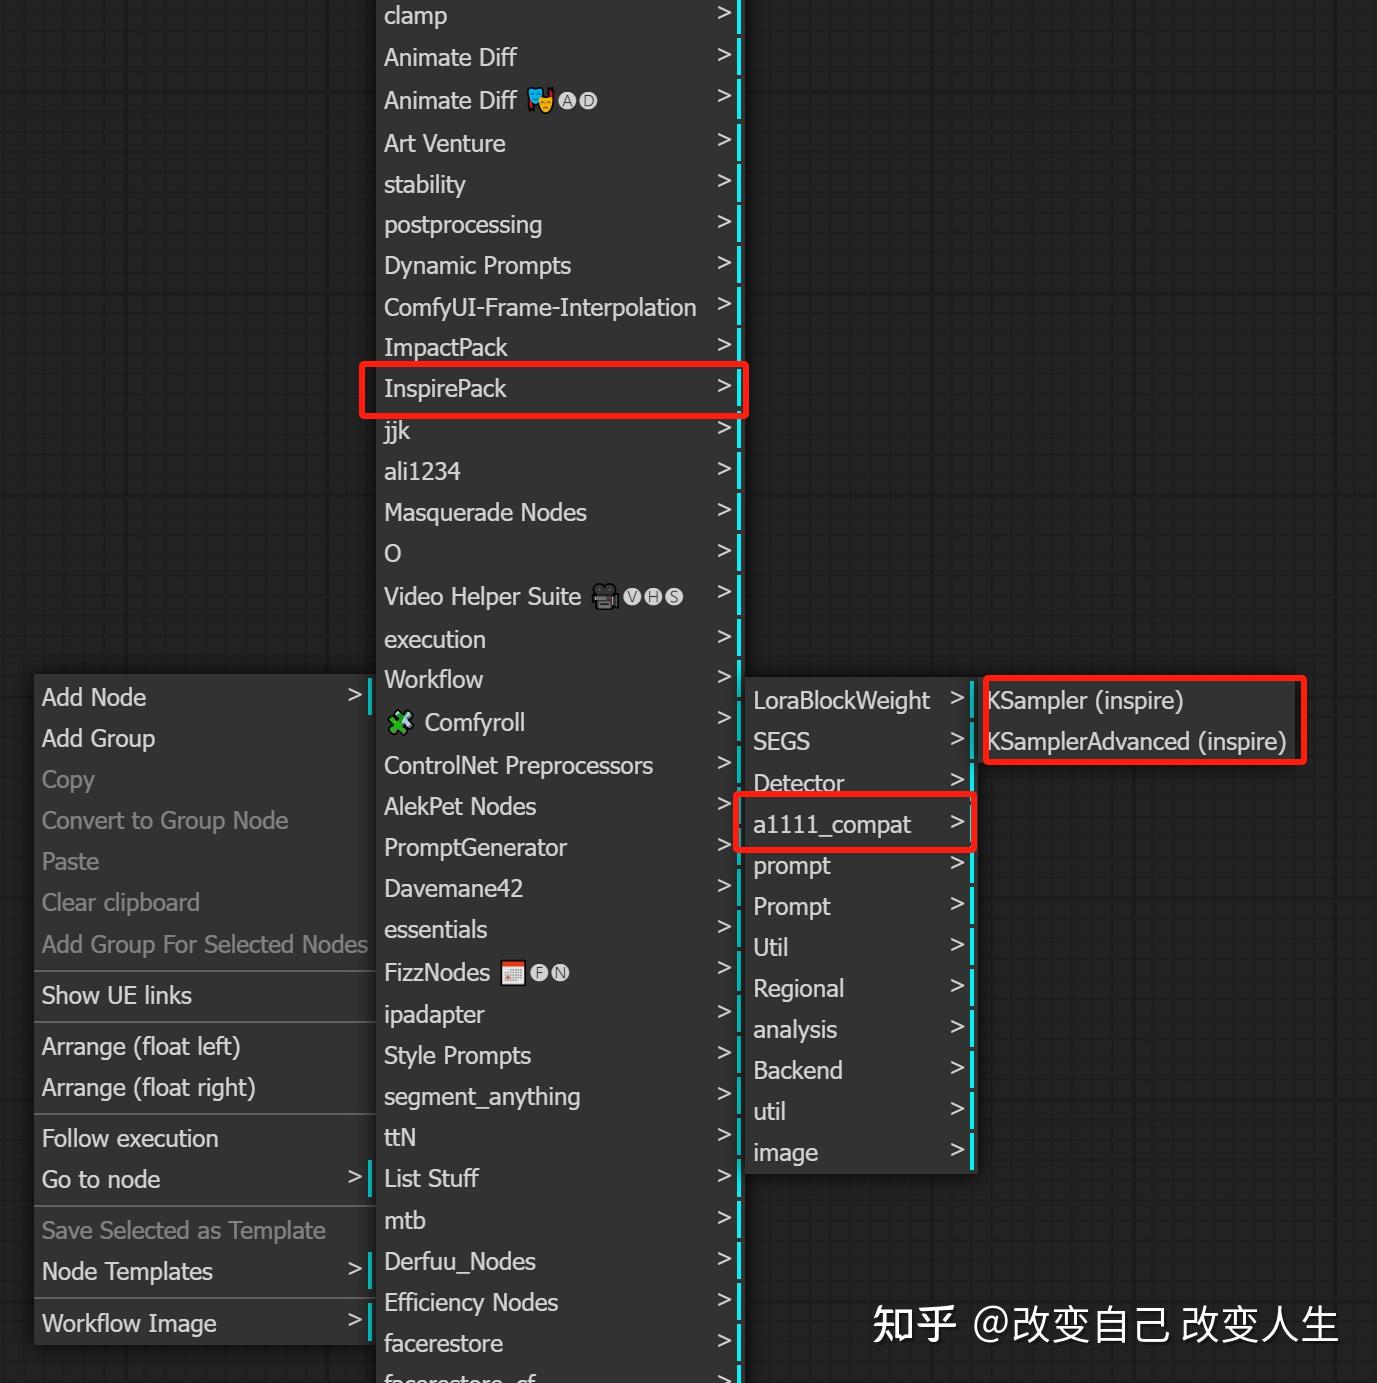Open ComfyUI-Frame-Interpolation category
Image resolution: width=1377 pixels, height=1383 pixels.
point(559,307)
